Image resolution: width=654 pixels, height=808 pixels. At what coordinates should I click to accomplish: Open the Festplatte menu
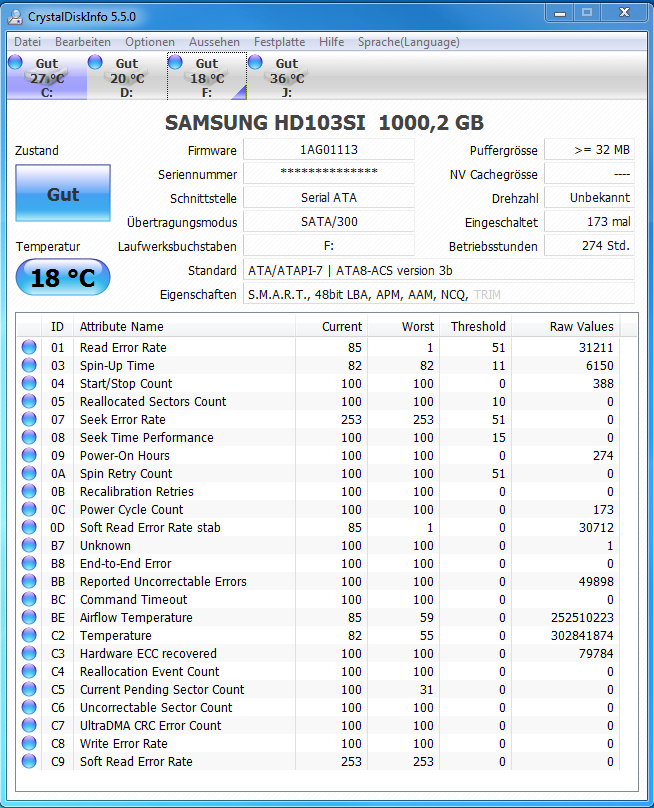pyautogui.click(x=279, y=42)
